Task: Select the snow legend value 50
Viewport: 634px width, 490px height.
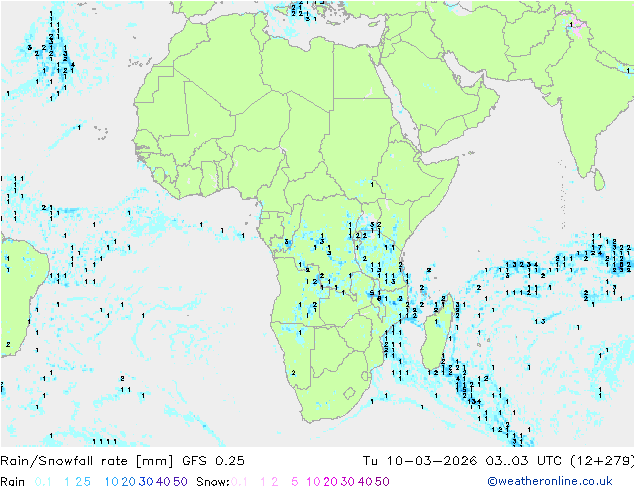Action: point(382,482)
